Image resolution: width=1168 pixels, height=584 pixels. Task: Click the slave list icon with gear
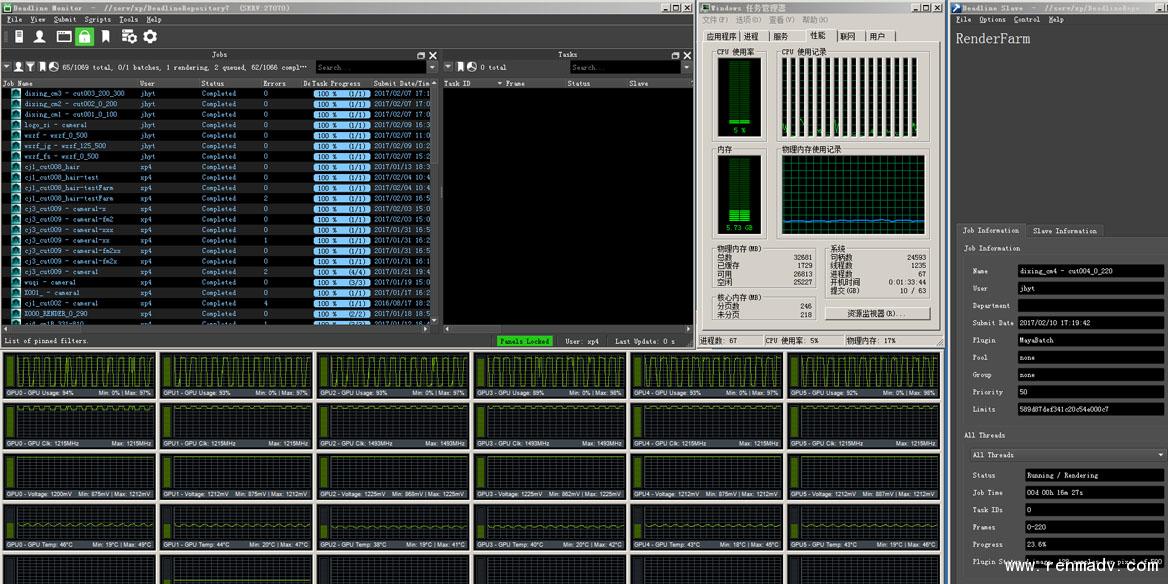(129, 36)
